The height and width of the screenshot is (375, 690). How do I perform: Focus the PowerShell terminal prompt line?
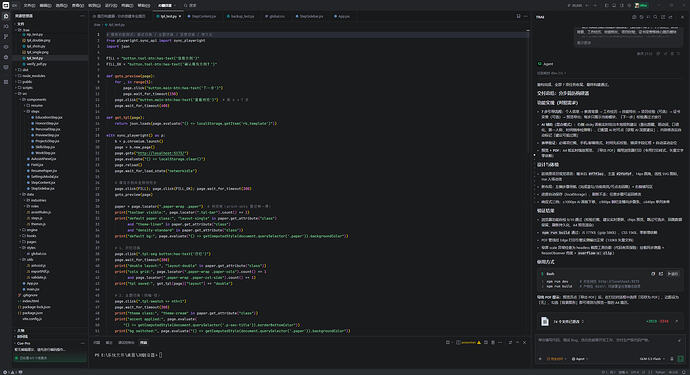[128, 355]
